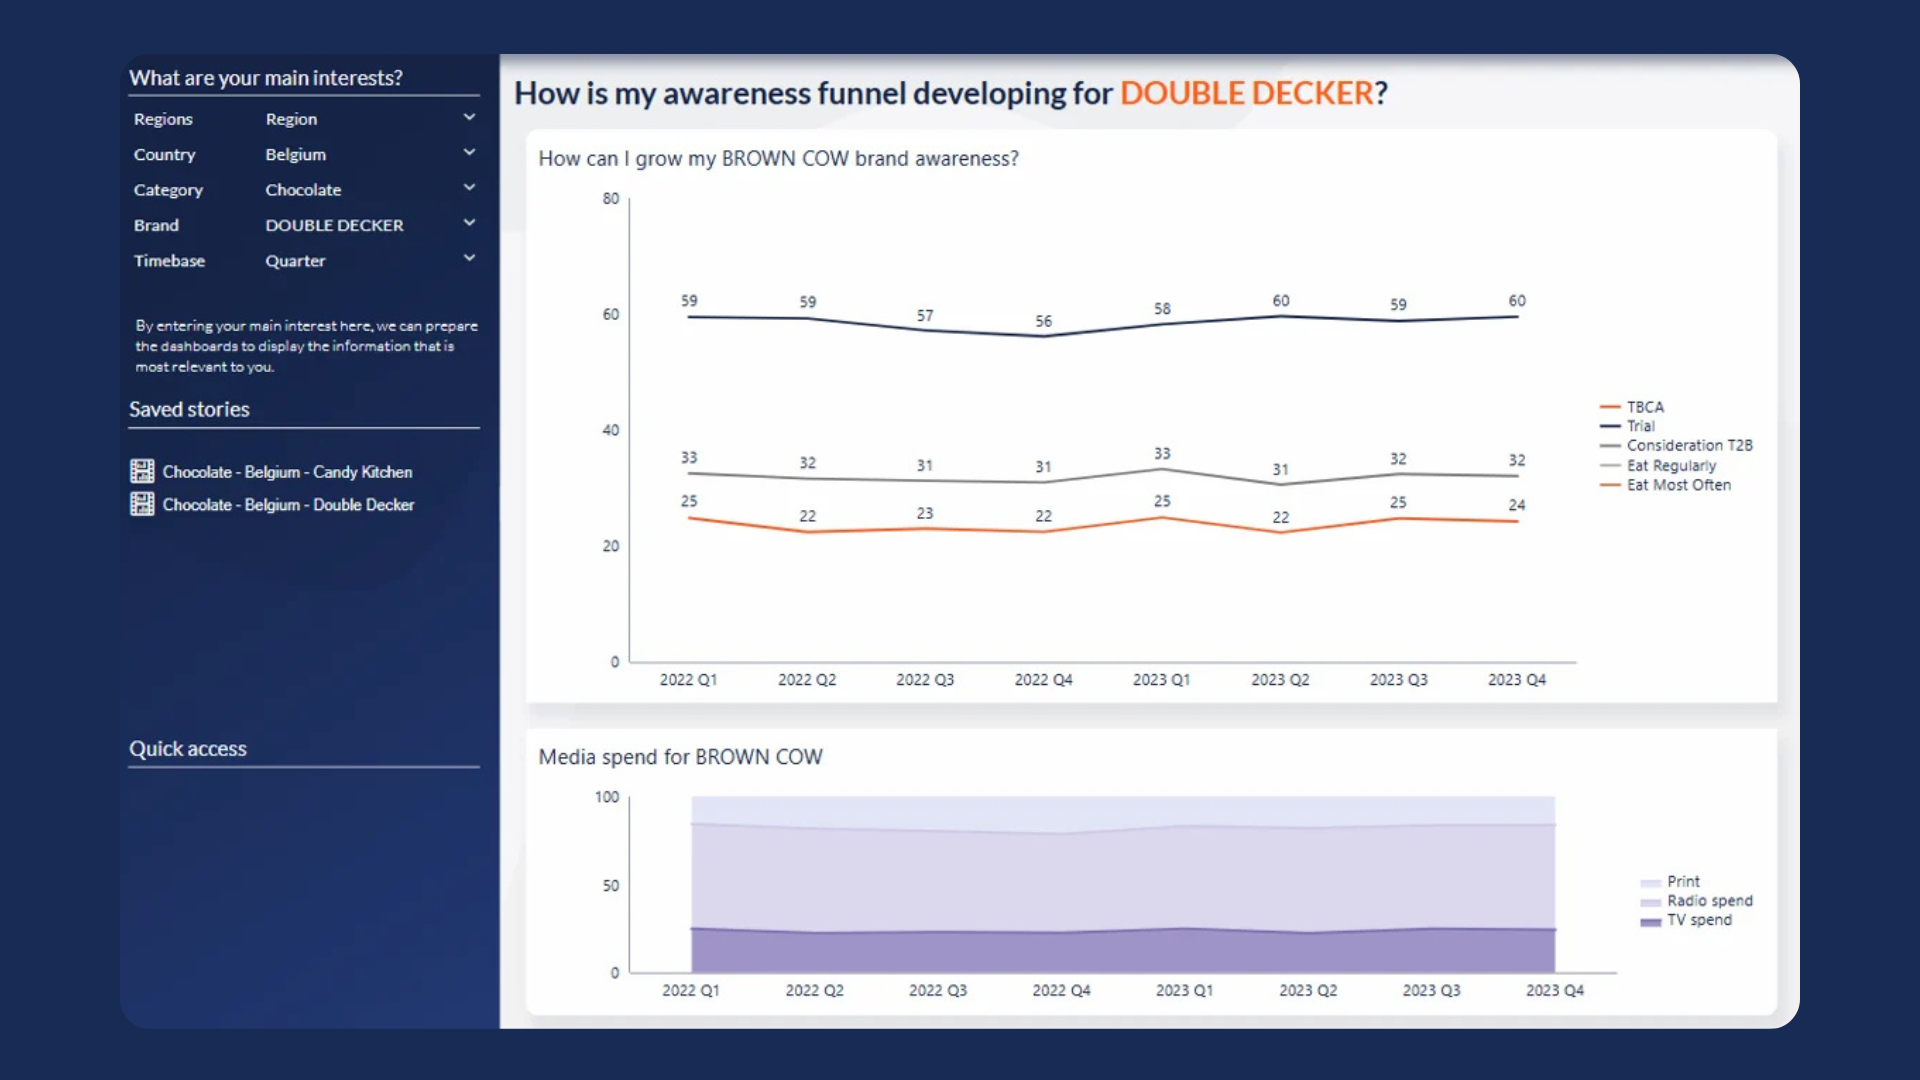Click the Consideration value 33 at 2023 Q1
This screenshot has width=1920, height=1080.
[x=1161, y=454]
